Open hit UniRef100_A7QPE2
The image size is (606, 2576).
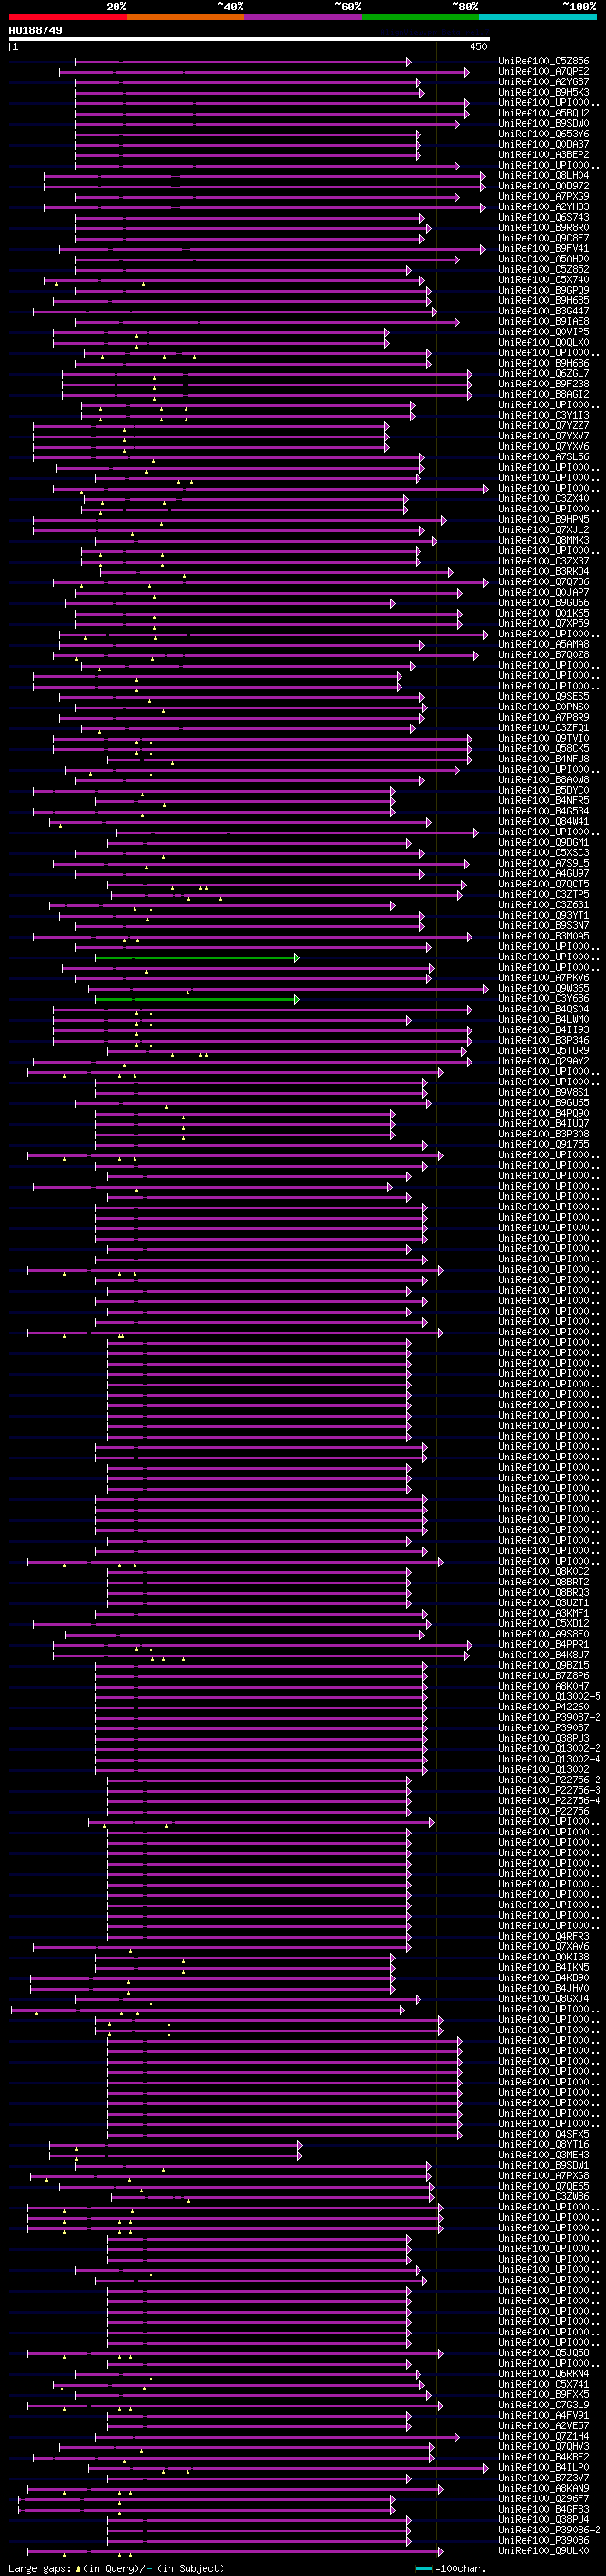point(544,72)
